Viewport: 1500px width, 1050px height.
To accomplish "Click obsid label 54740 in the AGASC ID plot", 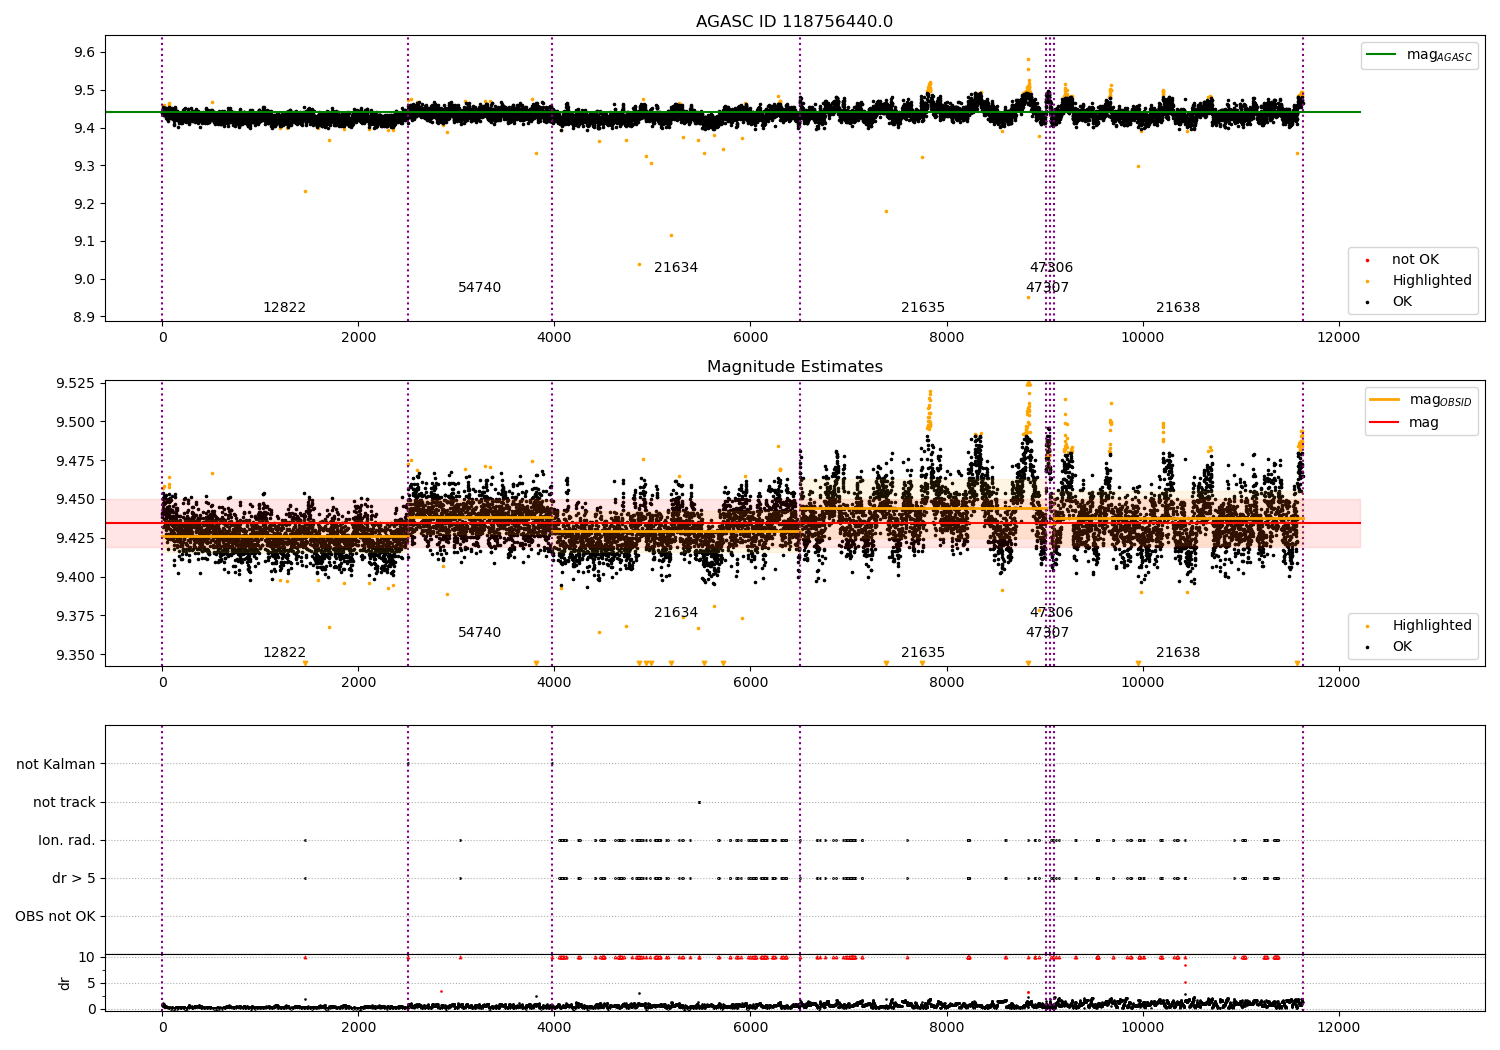I will click(480, 288).
